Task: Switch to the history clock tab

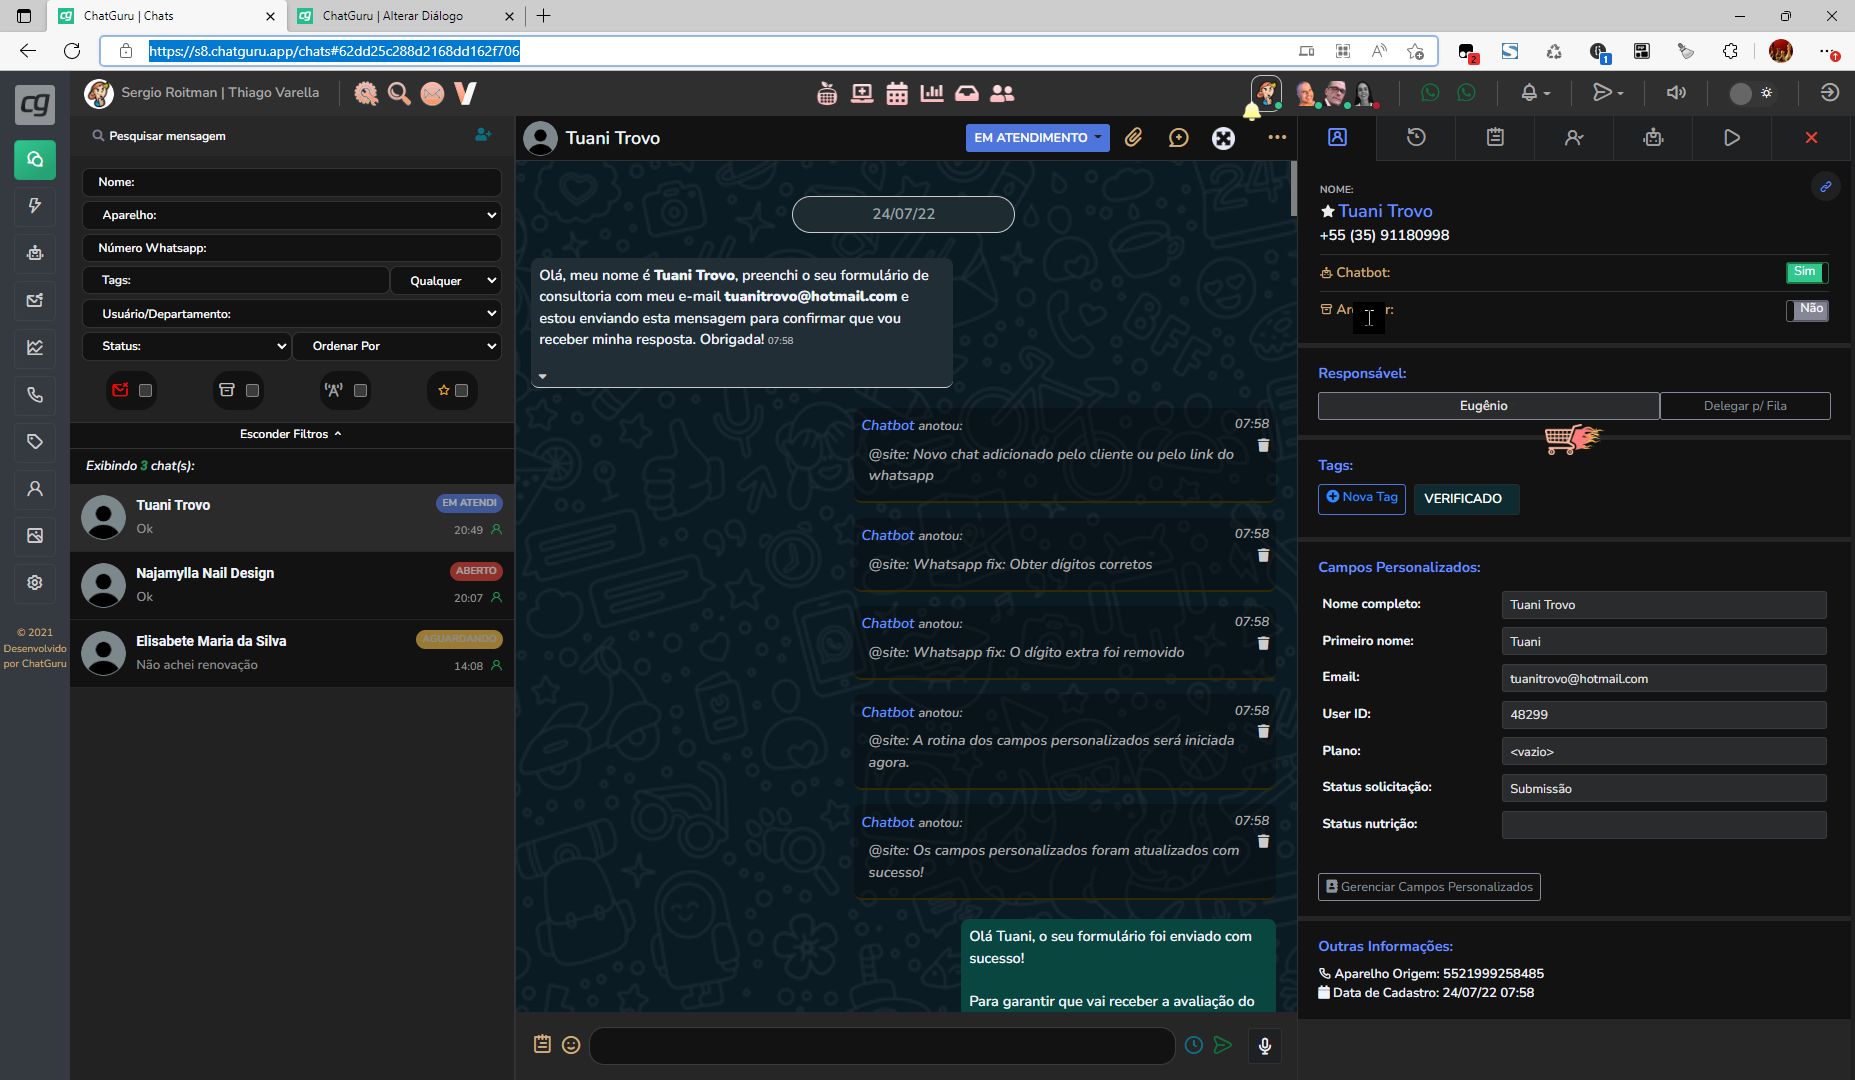Action: point(1416,137)
